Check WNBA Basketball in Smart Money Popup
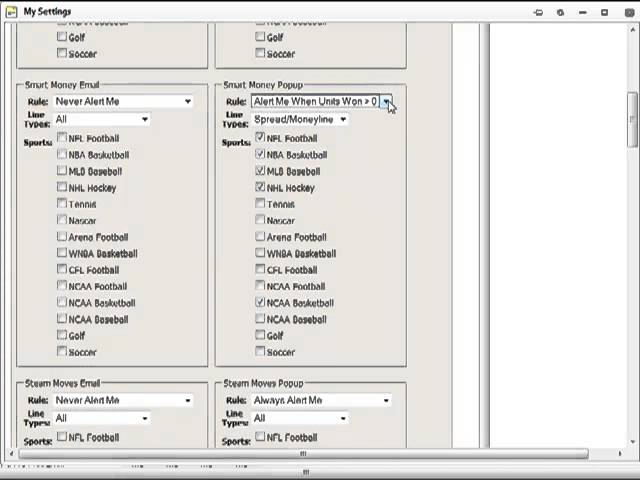640x480 pixels. (x=260, y=253)
